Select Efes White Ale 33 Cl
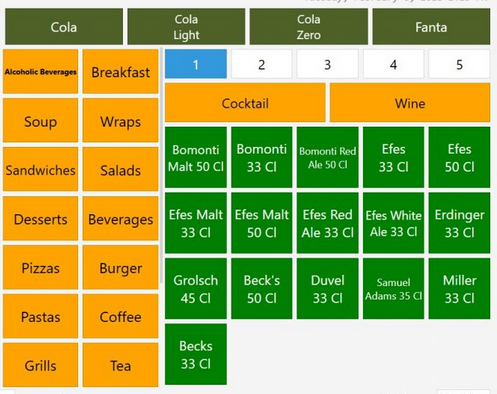The image size is (497, 394). (393, 223)
